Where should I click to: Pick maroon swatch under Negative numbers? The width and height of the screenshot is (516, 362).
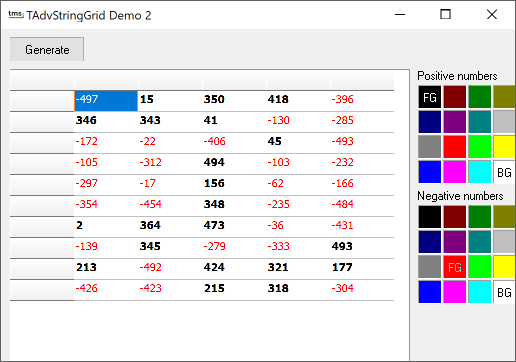click(455, 217)
